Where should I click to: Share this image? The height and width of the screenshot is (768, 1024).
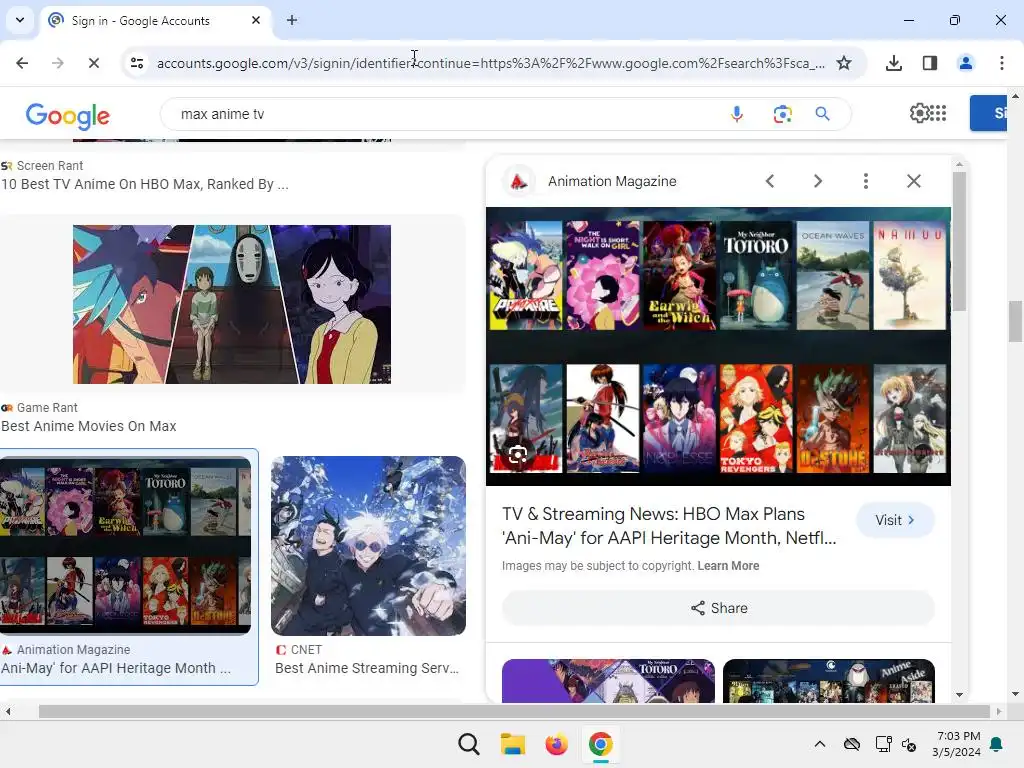click(718, 608)
